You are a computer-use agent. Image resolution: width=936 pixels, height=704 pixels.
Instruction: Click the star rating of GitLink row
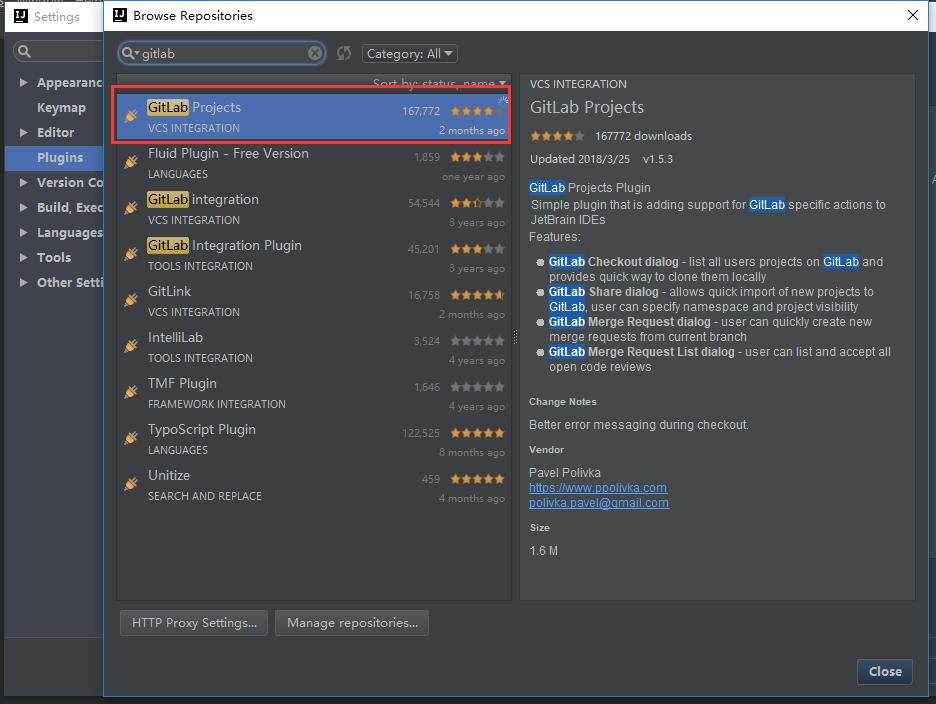pos(477,295)
